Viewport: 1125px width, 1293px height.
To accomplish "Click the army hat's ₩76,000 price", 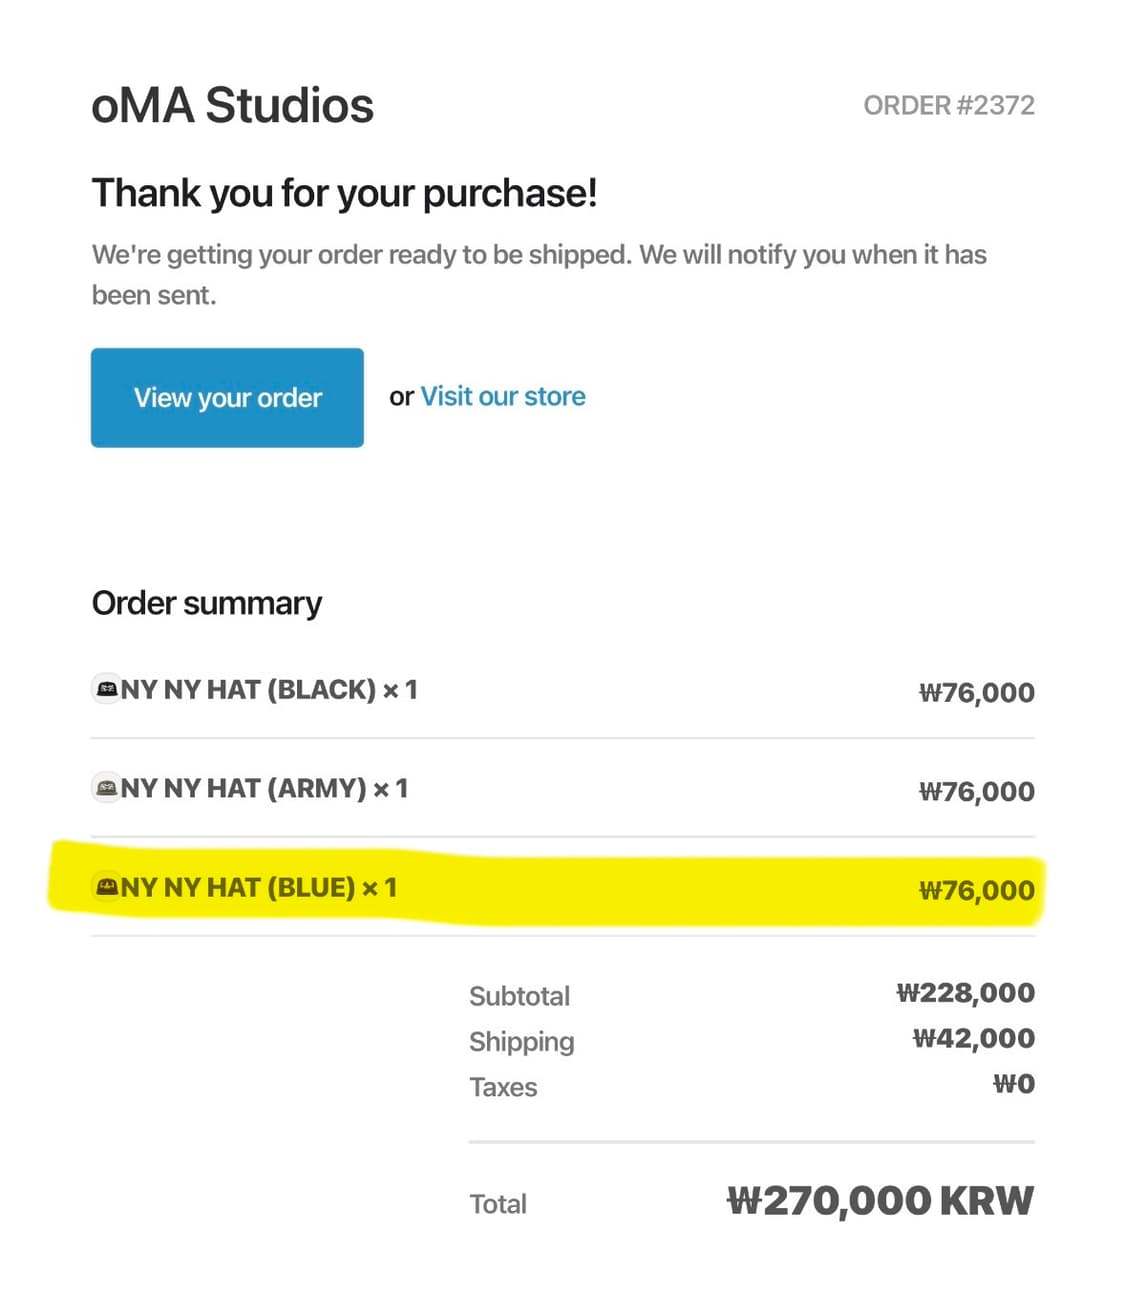I will tap(976, 791).
